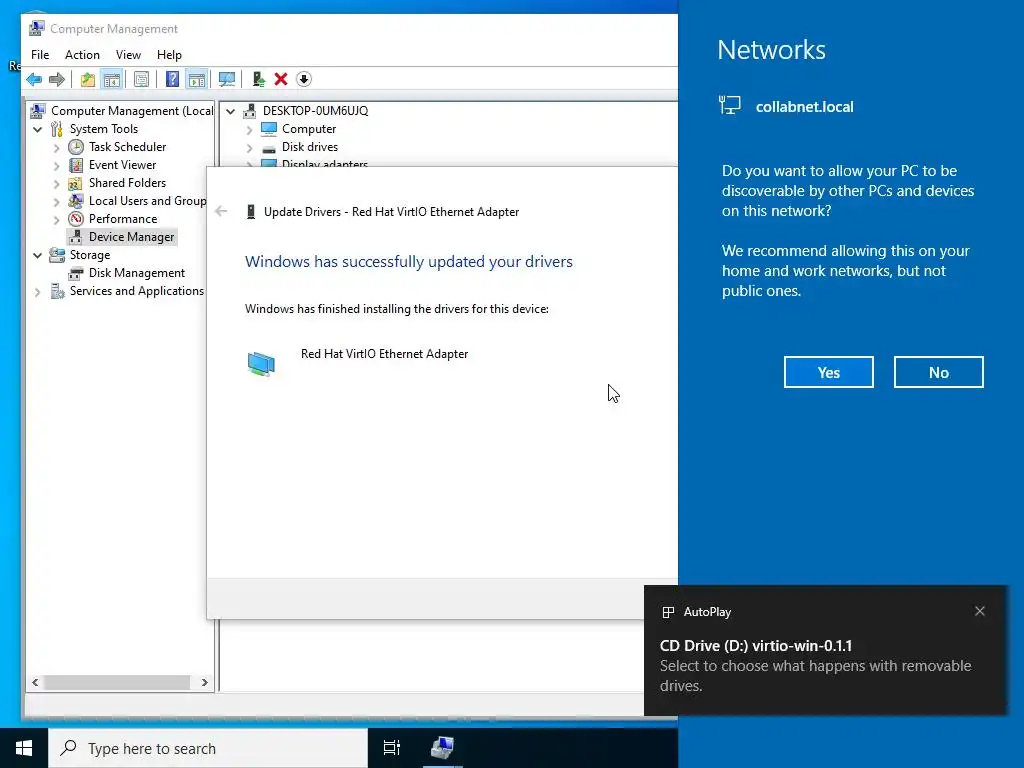Open the File menu
Image resolution: width=1024 pixels, height=768 pixels.
40,55
